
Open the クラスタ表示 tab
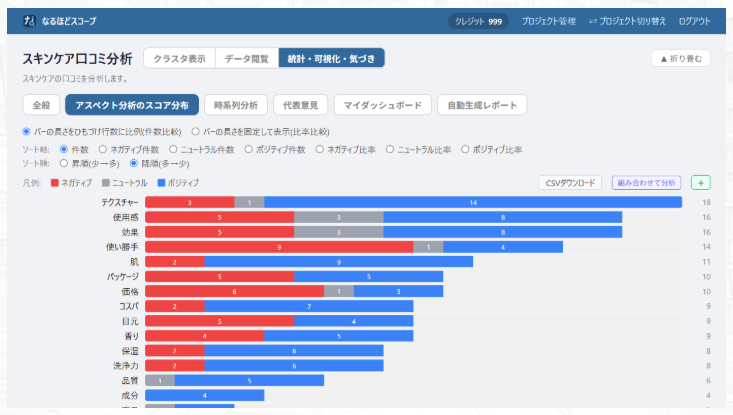point(180,58)
